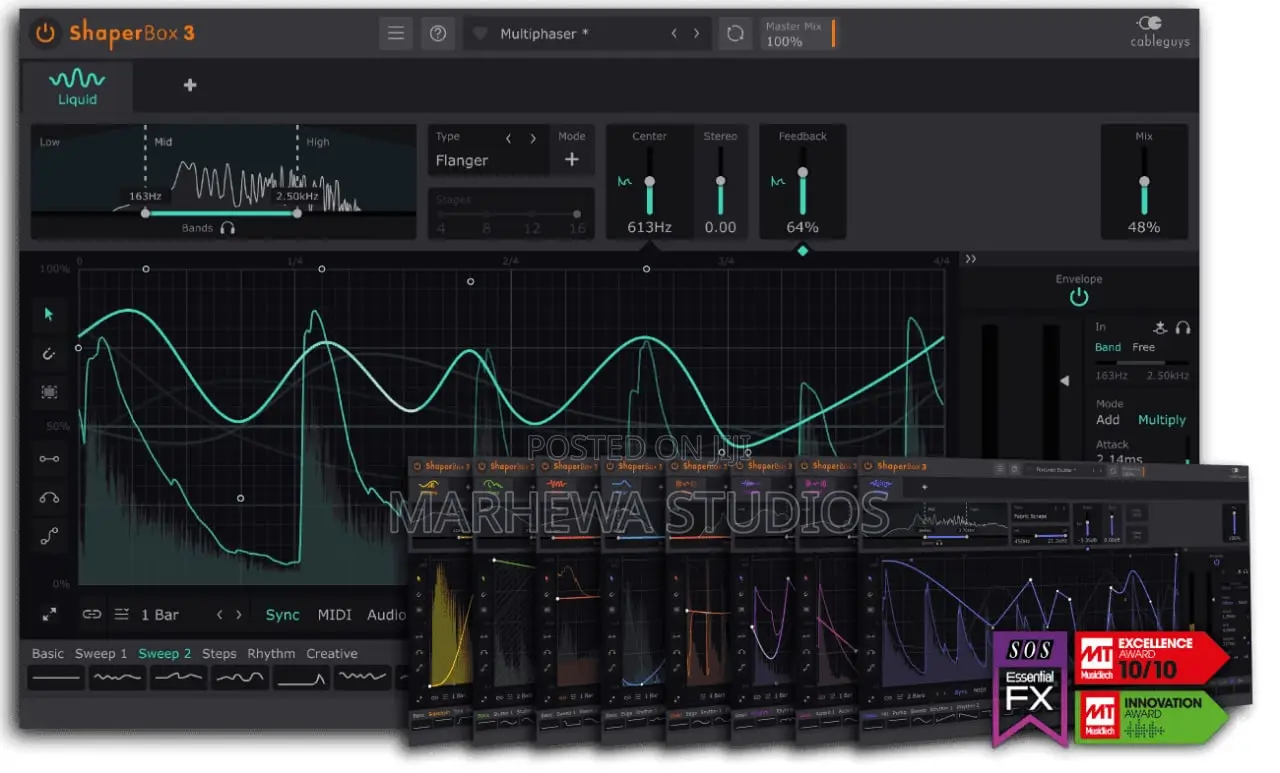Favorite the Multiphaser preset with heart icon
1280x773 pixels.
click(x=480, y=34)
